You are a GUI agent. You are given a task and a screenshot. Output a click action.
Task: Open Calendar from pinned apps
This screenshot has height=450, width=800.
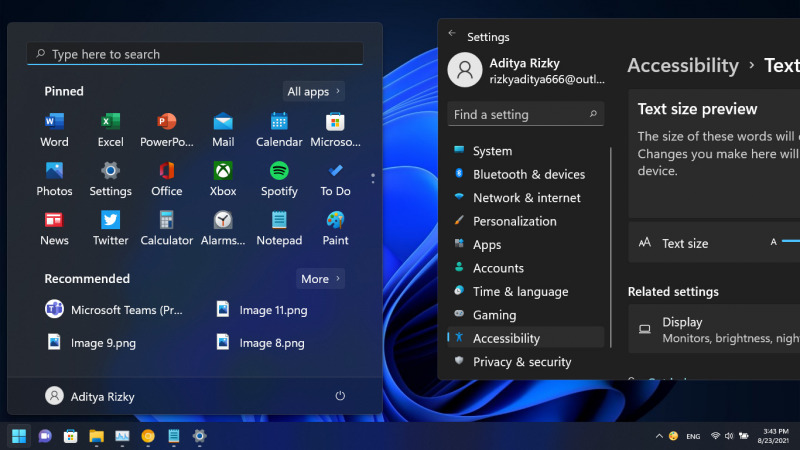click(x=279, y=130)
